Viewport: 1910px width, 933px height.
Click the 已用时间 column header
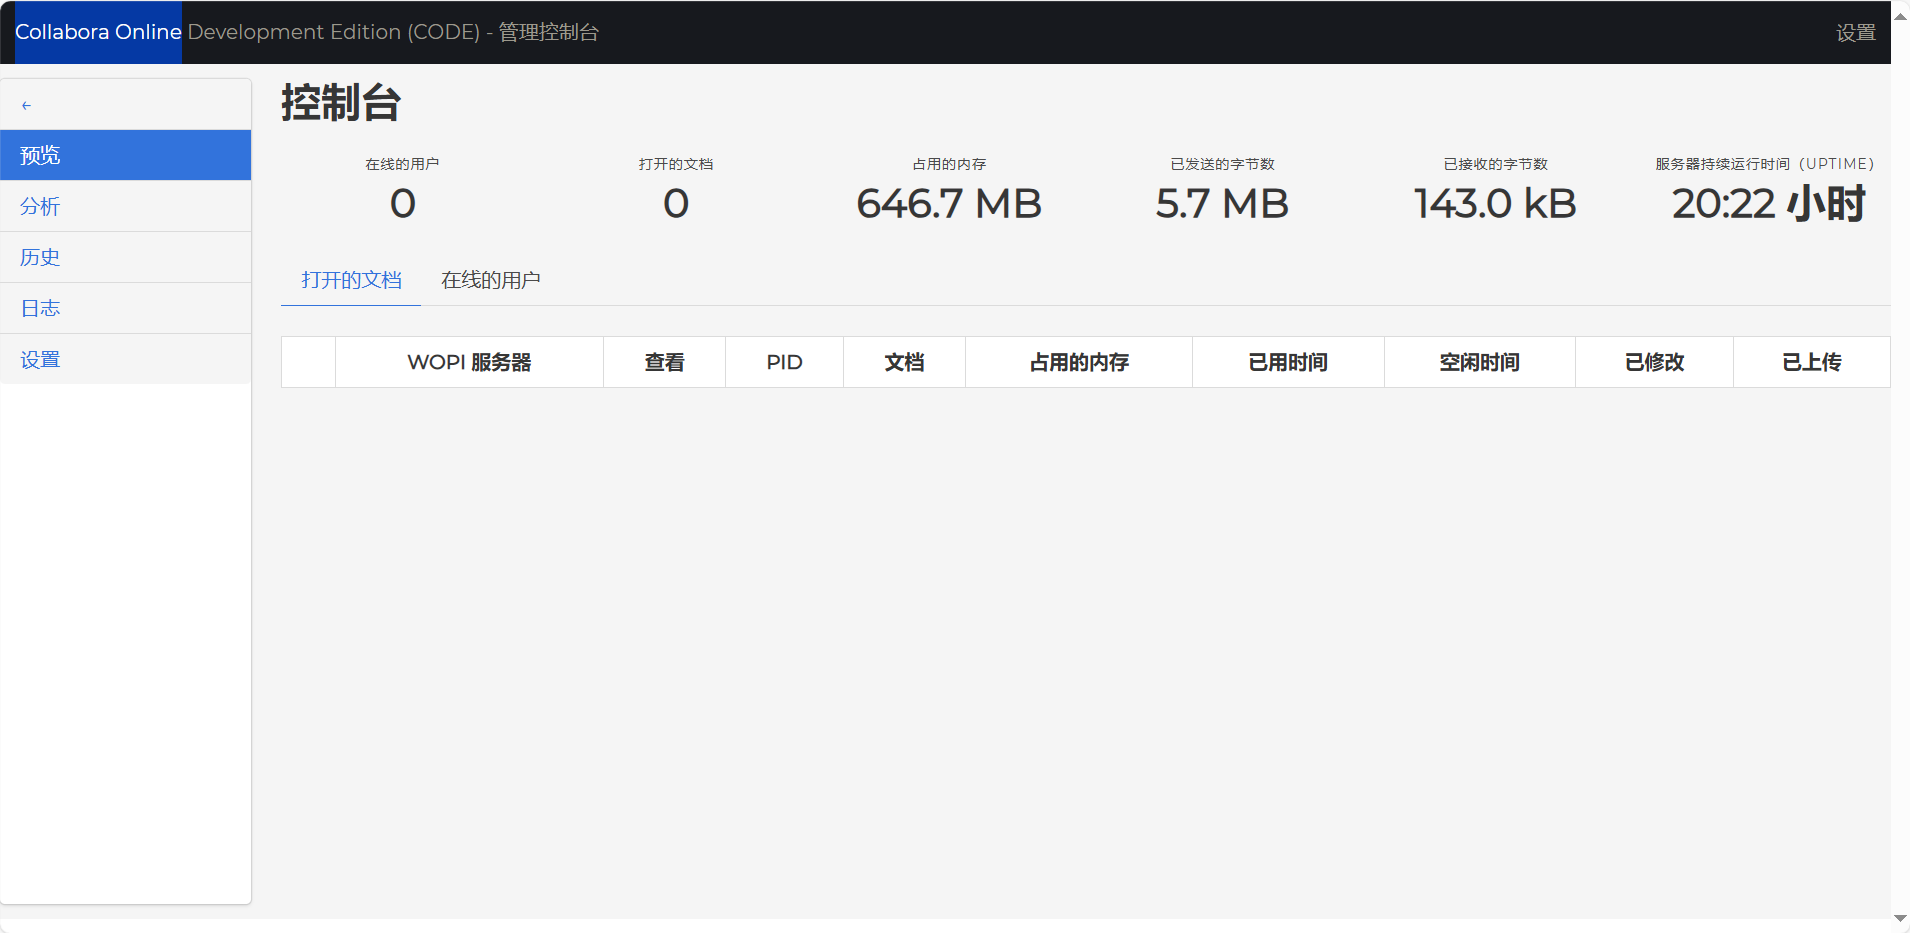[1288, 362]
